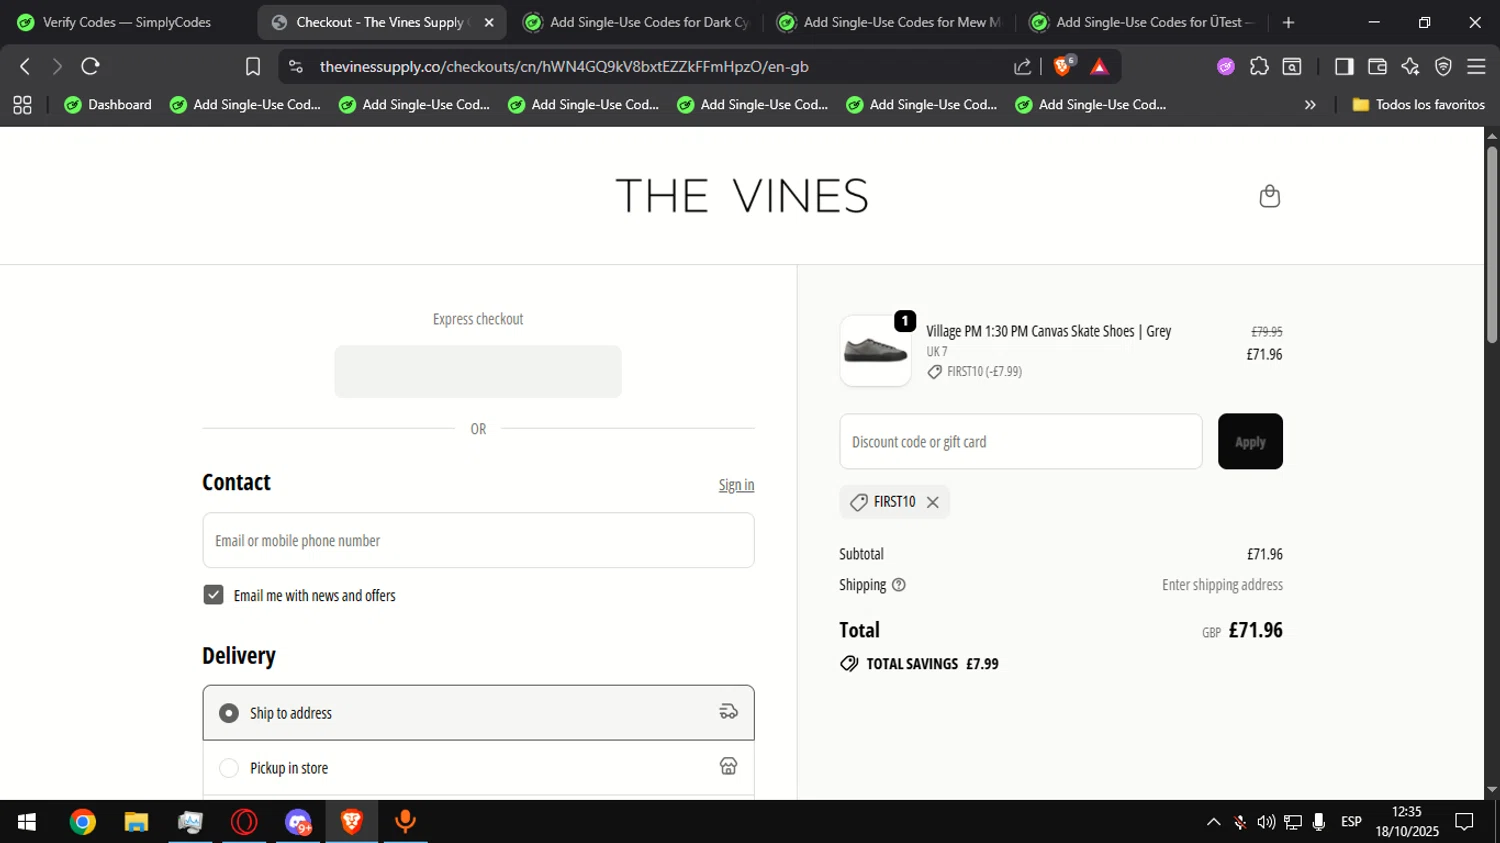Select the Ship to address option
This screenshot has width=1500, height=843.
click(x=478, y=713)
